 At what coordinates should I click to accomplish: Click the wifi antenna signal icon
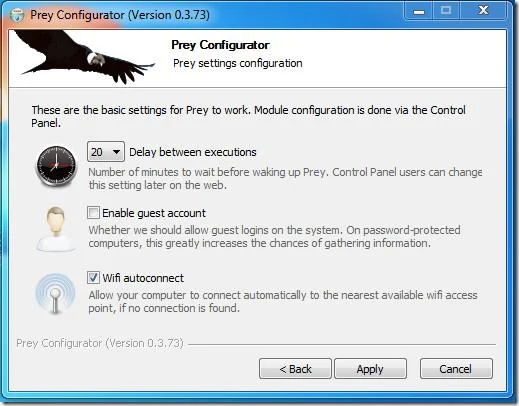[x=55, y=294]
